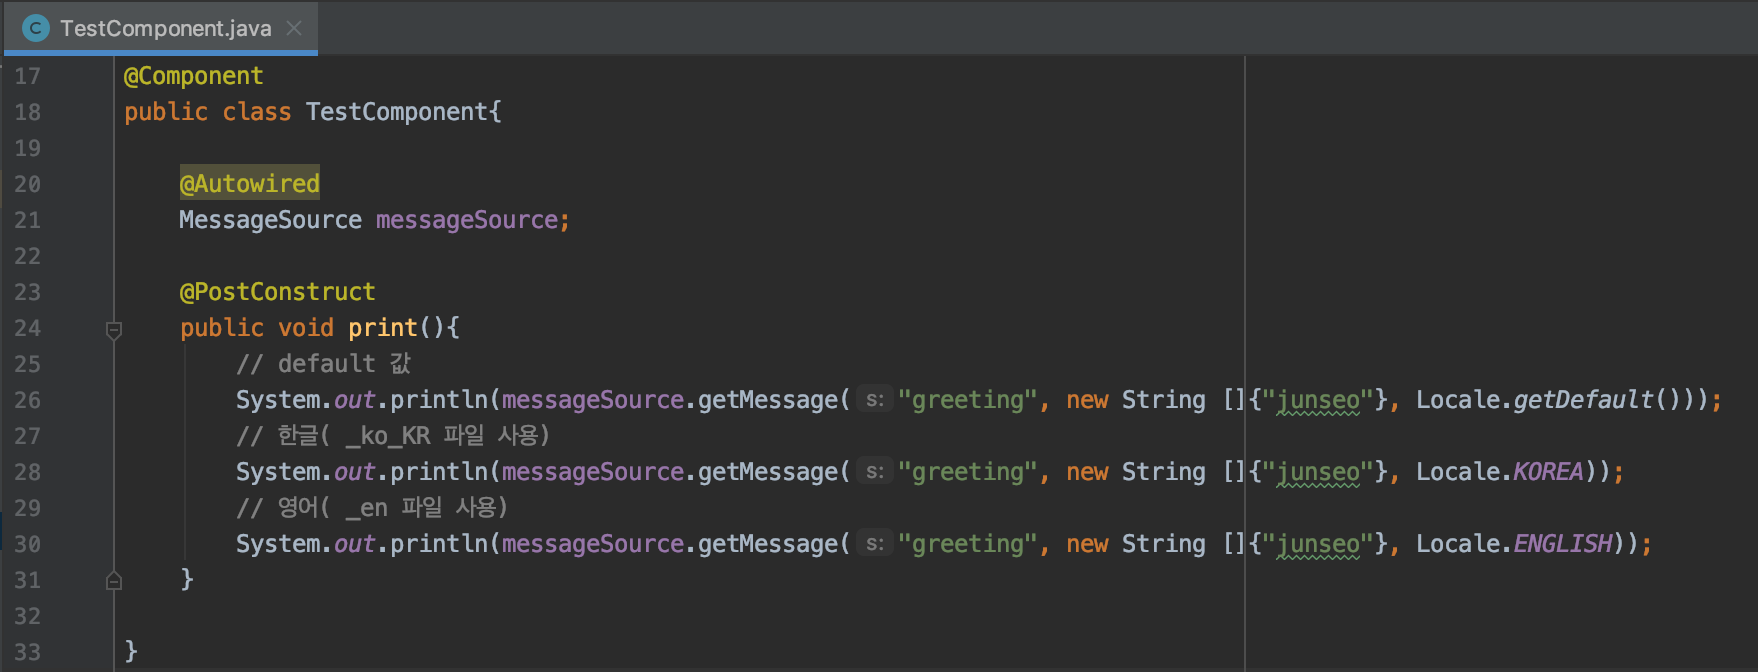Click the "s:" parameter hint on line 28

(875, 472)
